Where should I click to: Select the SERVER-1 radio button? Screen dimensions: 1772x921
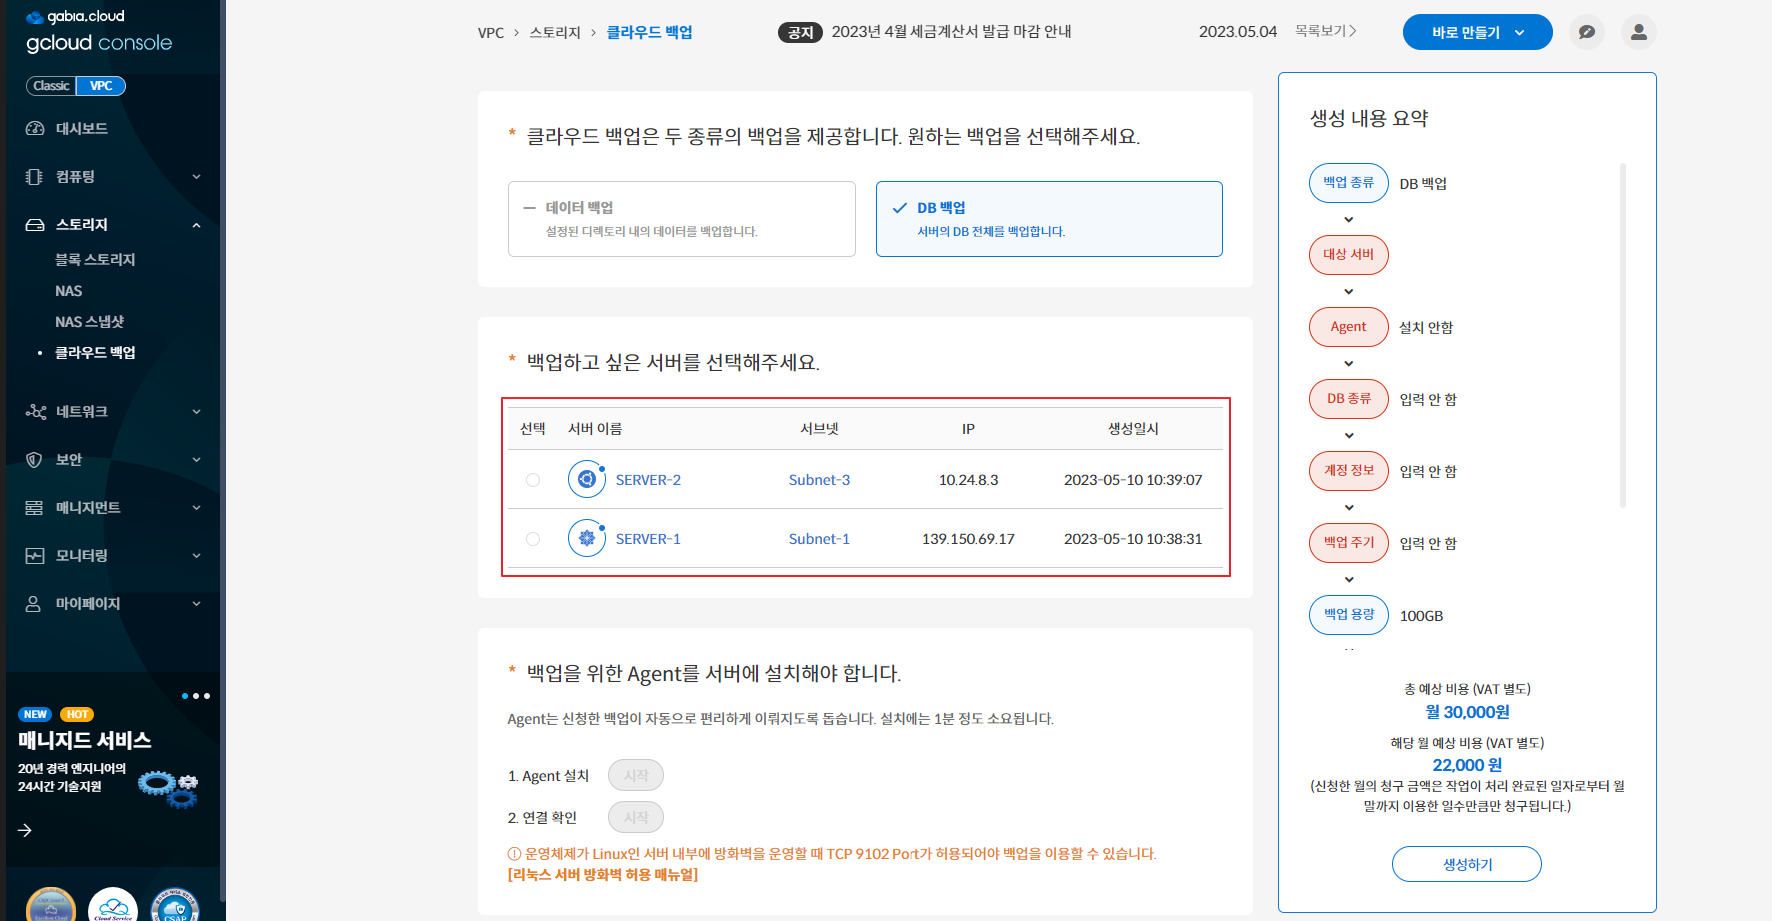point(533,539)
